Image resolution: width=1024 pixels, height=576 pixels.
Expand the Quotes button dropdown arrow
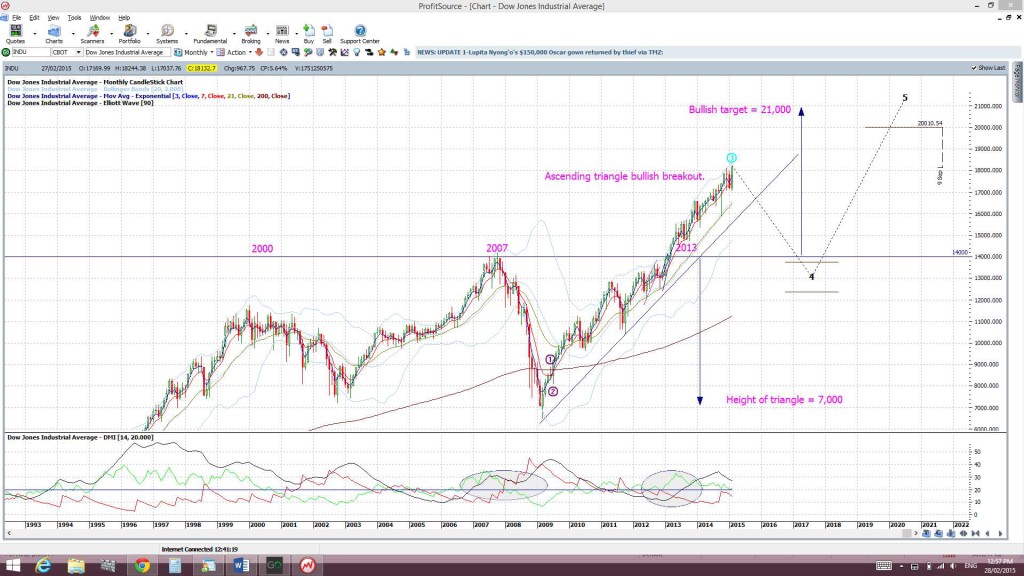pyautogui.click(x=35, y=33)
